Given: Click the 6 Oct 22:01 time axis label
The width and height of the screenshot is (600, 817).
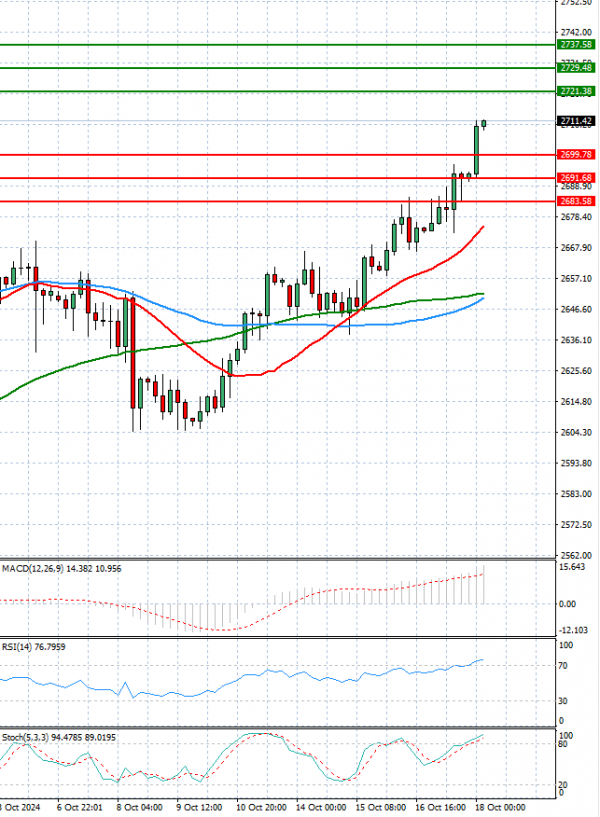Looking at the screenshot, I should [80, 807].
